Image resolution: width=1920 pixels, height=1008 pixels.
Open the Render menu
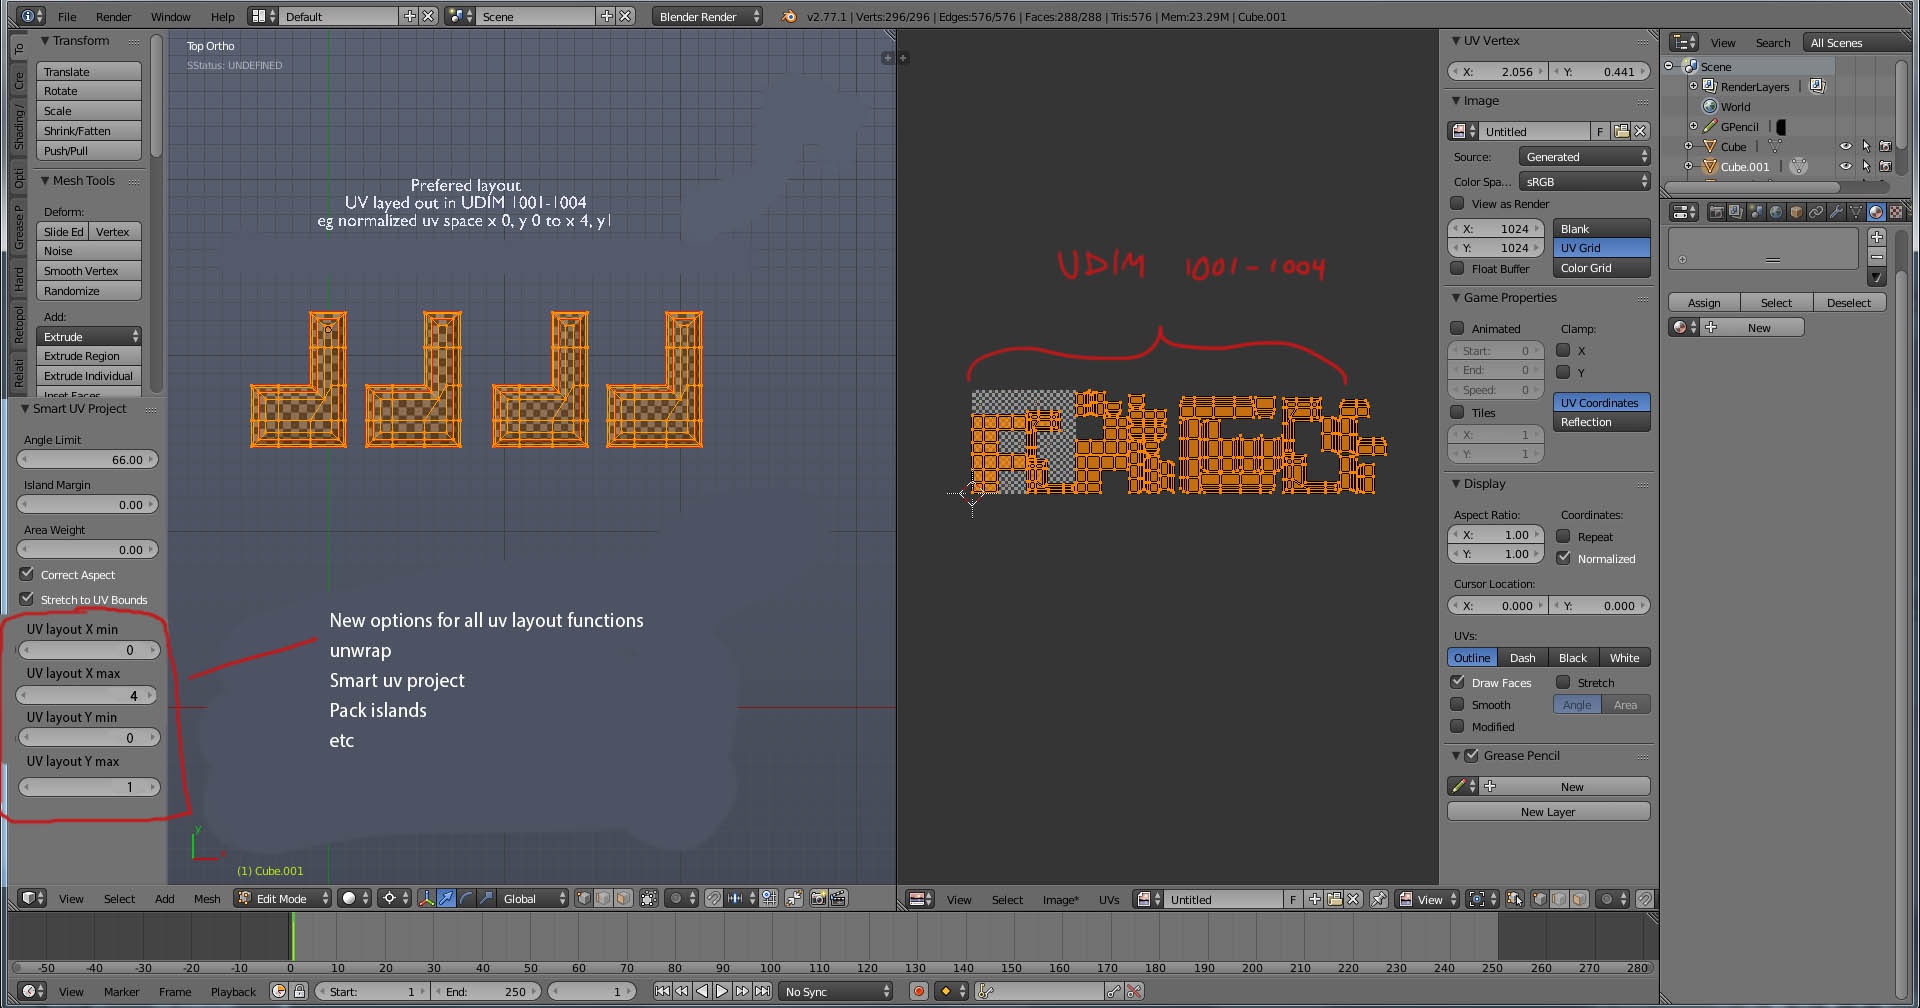point(113,16)
